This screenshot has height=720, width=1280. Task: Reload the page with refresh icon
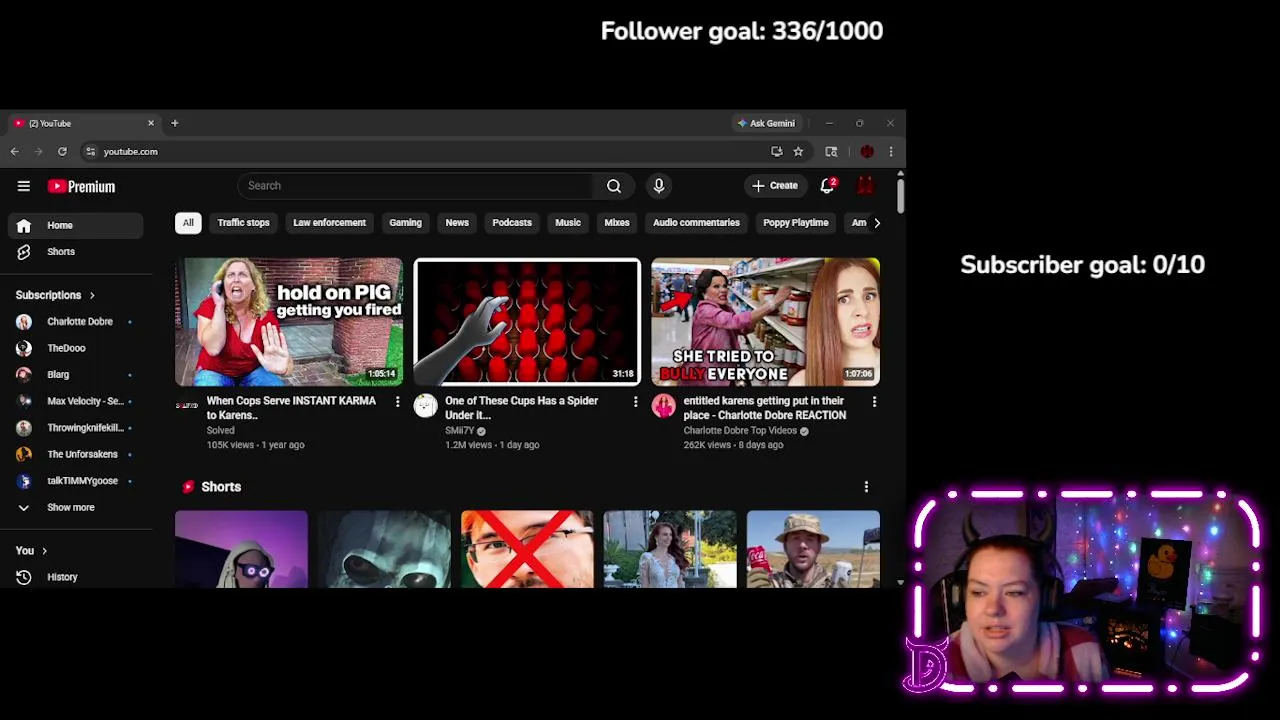62,152
